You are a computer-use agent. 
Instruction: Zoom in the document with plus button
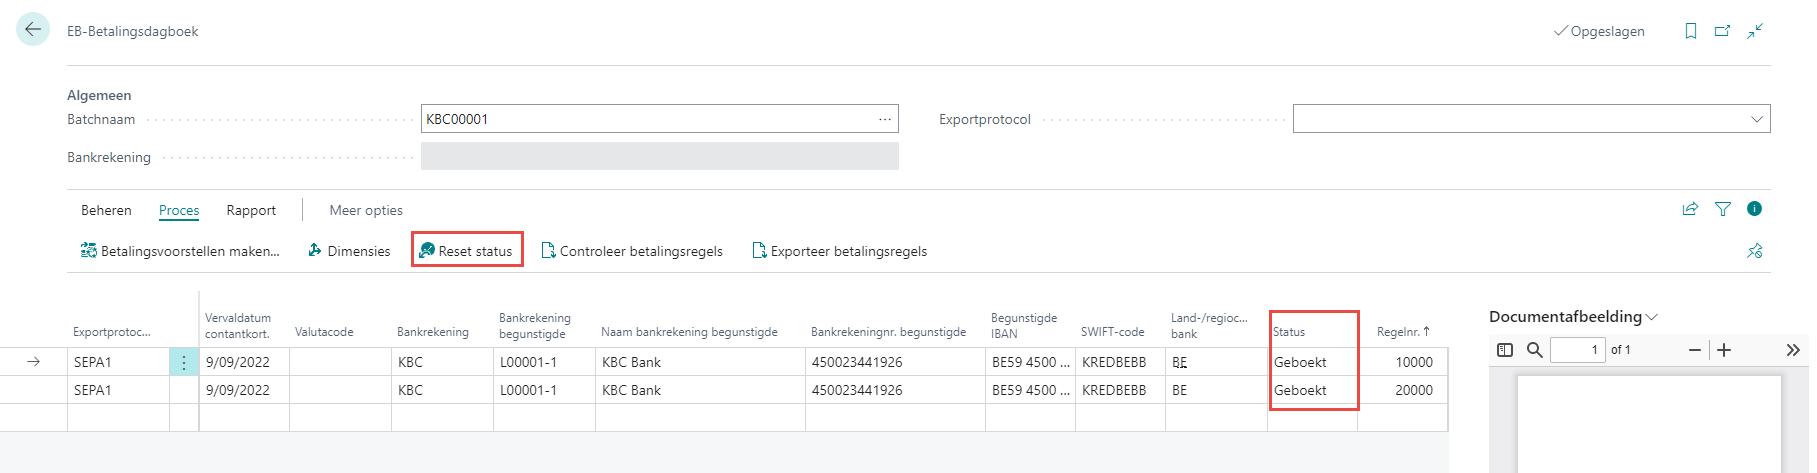point(1724,350)
